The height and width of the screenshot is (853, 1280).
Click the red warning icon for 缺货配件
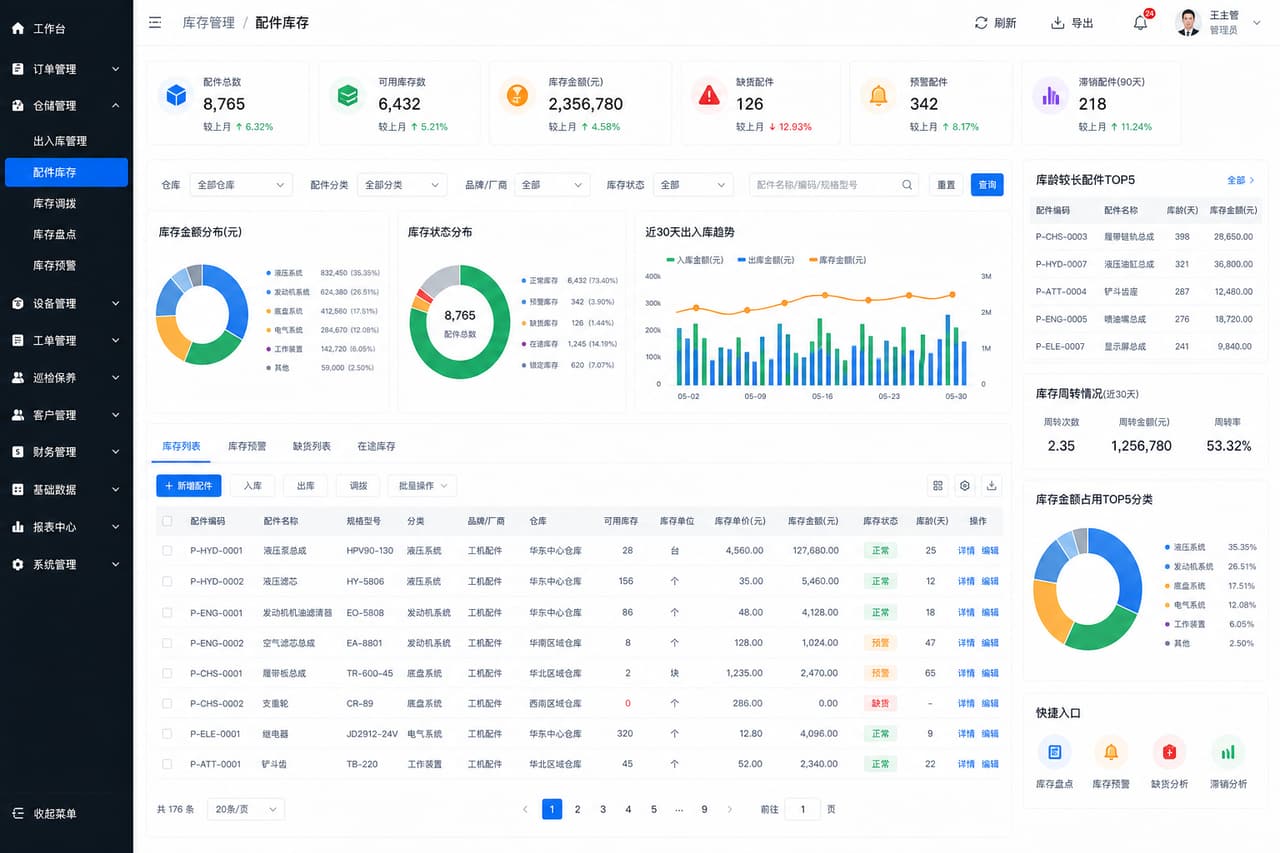tap(709, 95)
